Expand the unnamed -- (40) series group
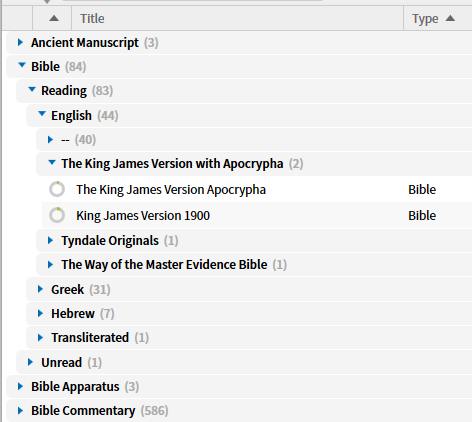472x422 pixels. click(x=50, y=139)
